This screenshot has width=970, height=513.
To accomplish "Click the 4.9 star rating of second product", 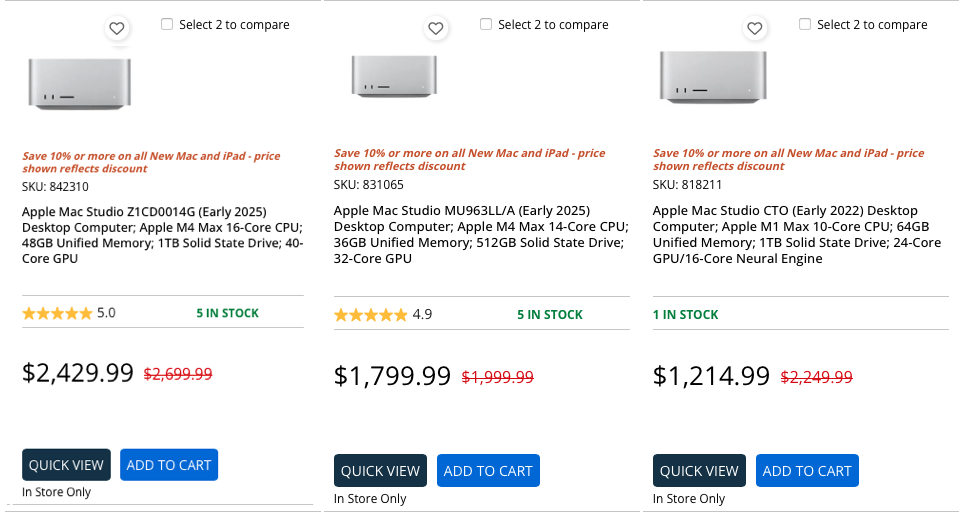I will coord(382,315).
